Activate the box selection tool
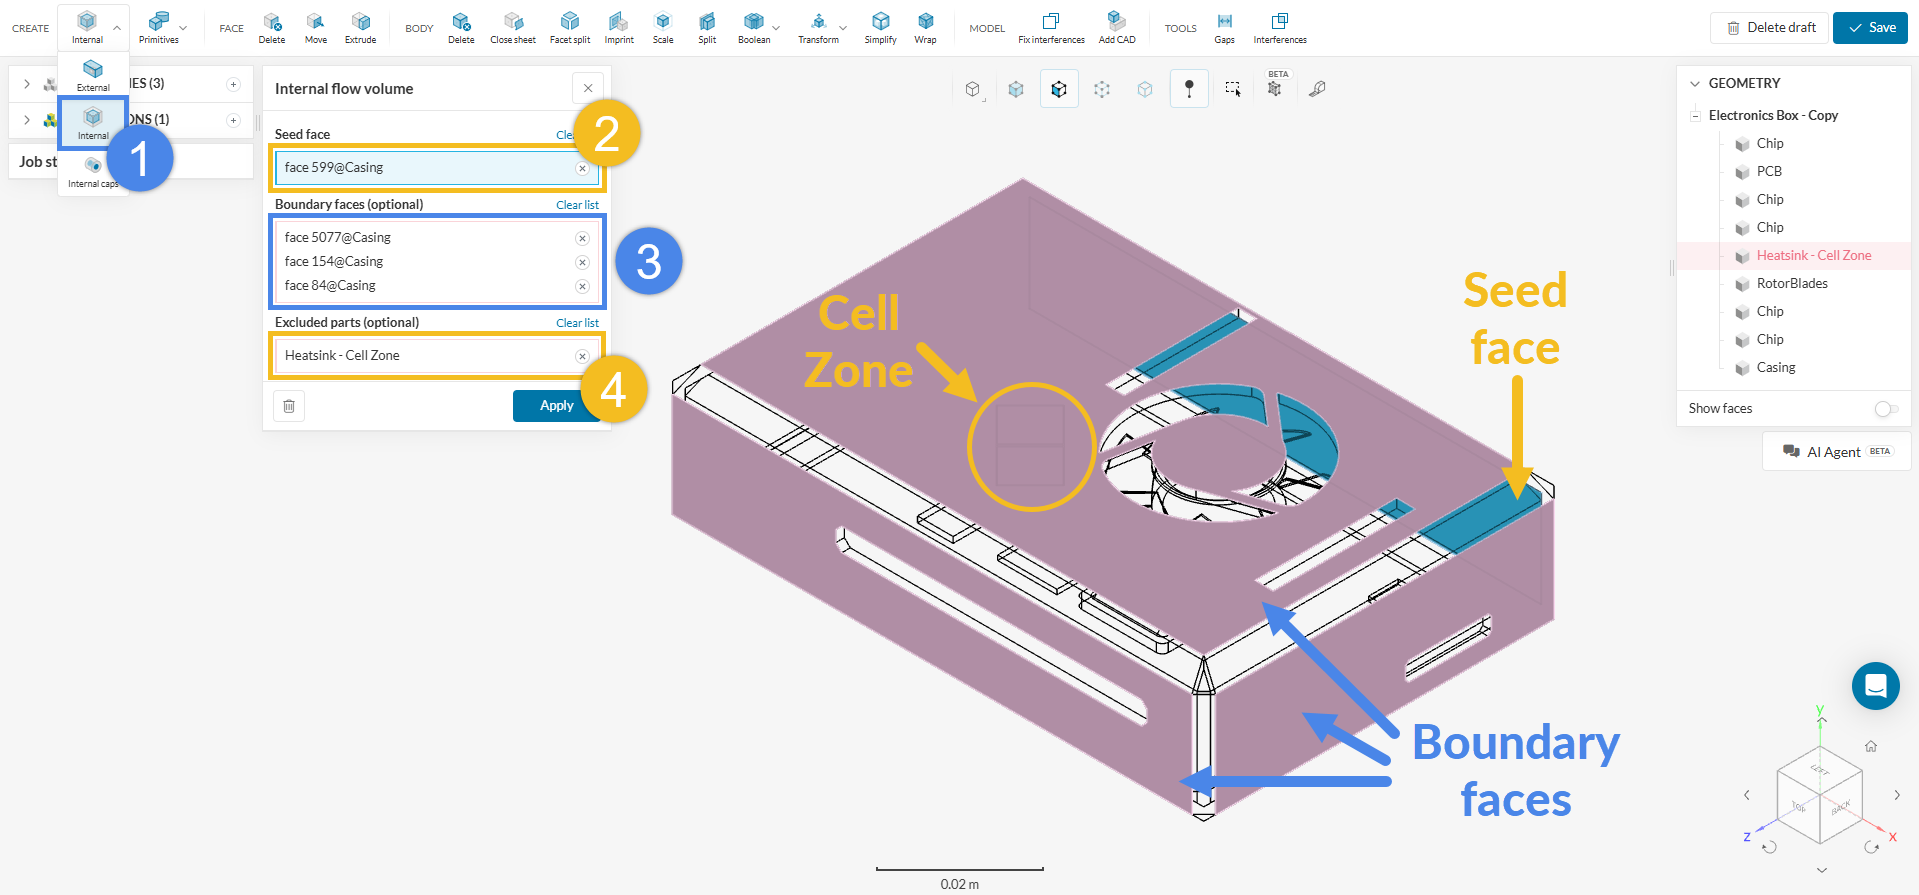 [1232, 89]
